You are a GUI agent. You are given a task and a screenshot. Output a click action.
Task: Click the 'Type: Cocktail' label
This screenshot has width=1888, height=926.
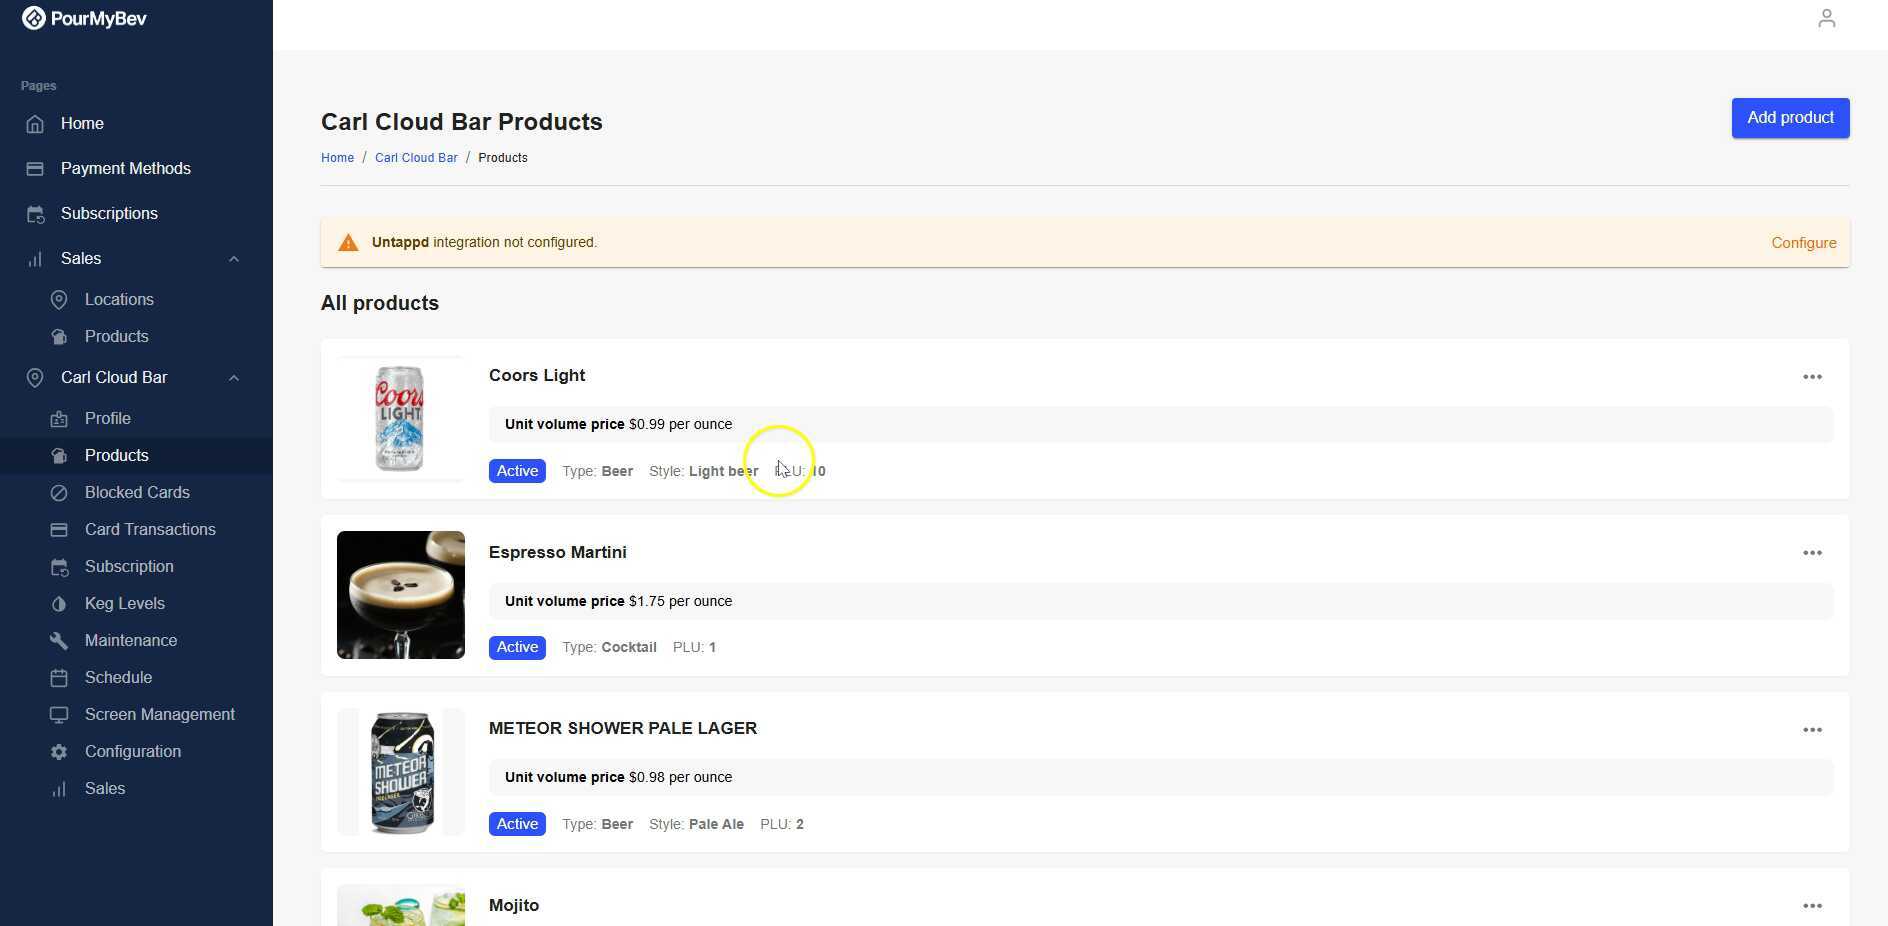(609, 647)
